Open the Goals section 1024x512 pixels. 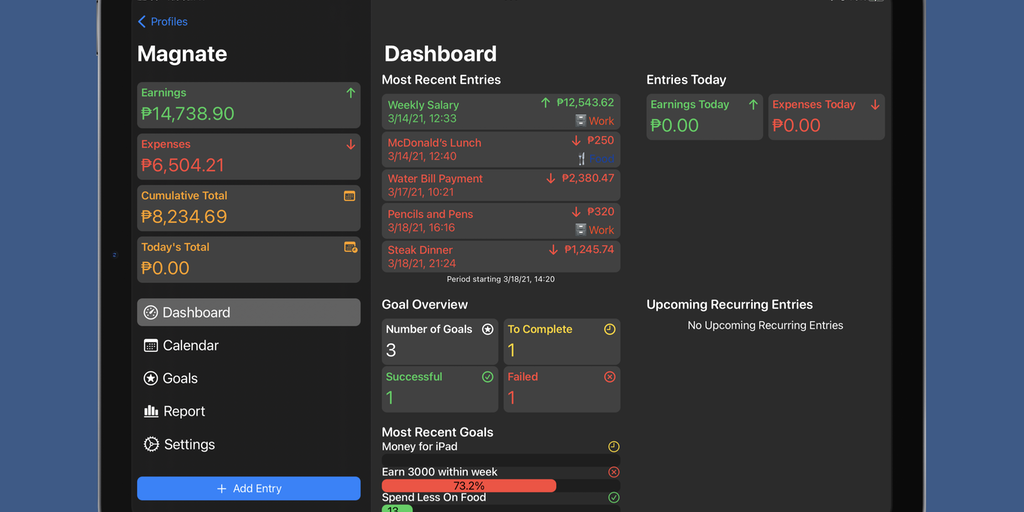(248, 378)
